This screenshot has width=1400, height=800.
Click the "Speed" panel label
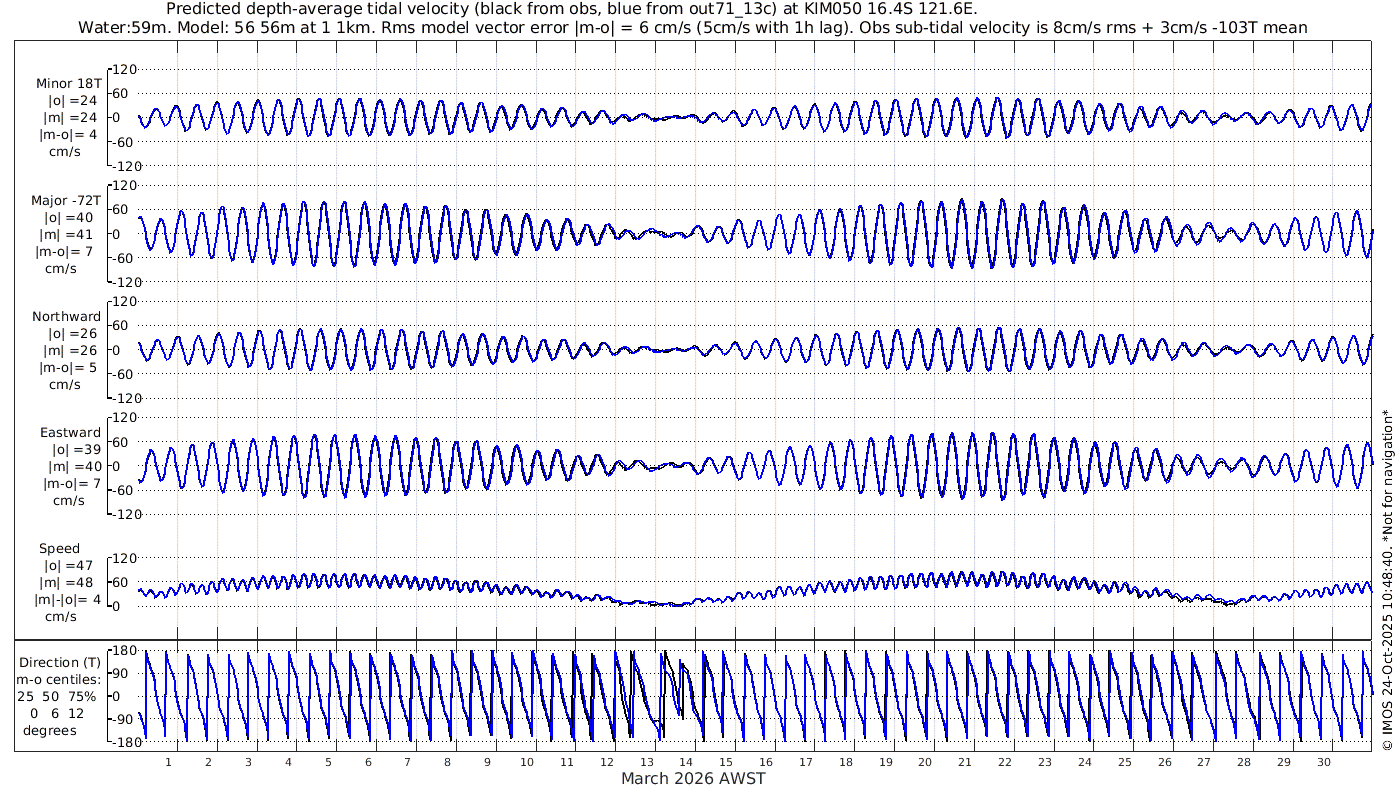pyautogui.click(x=60, y=549)
